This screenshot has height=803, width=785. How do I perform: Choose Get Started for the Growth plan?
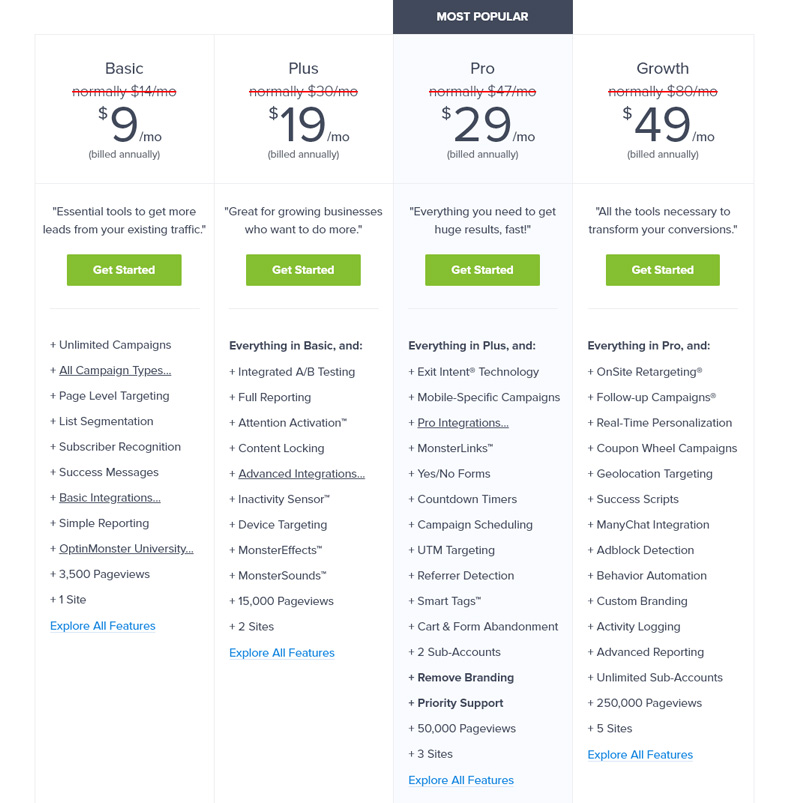[x=662, y=270]
